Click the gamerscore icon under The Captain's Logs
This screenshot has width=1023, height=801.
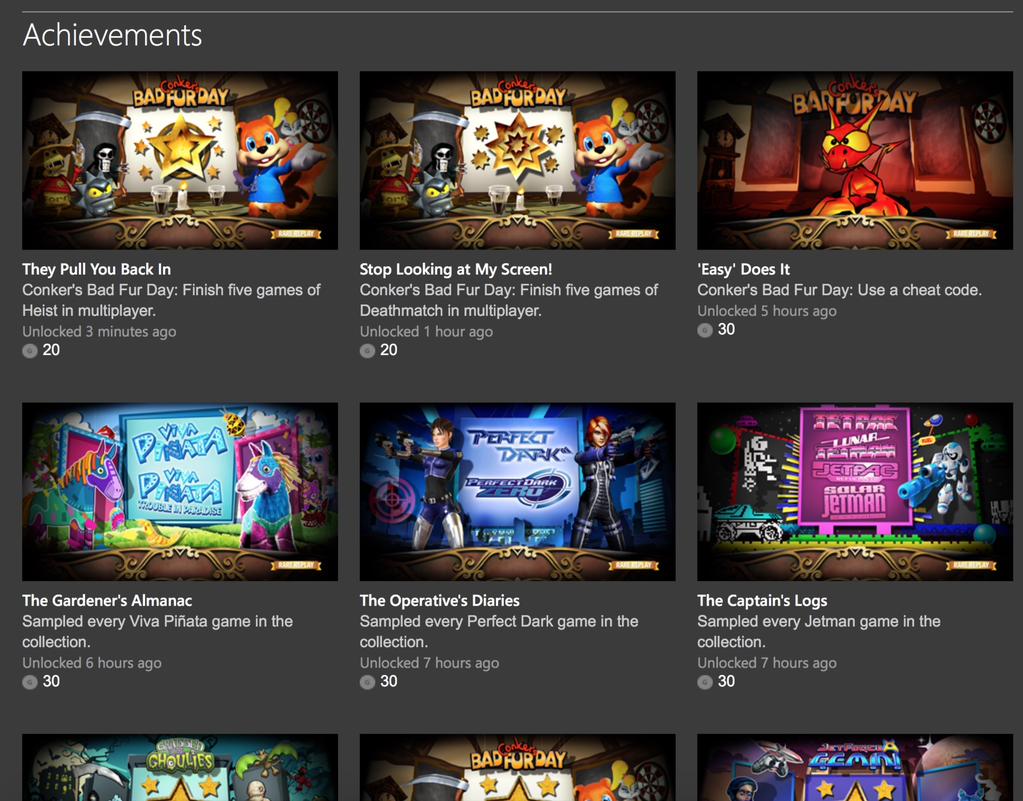click(705, 682)
